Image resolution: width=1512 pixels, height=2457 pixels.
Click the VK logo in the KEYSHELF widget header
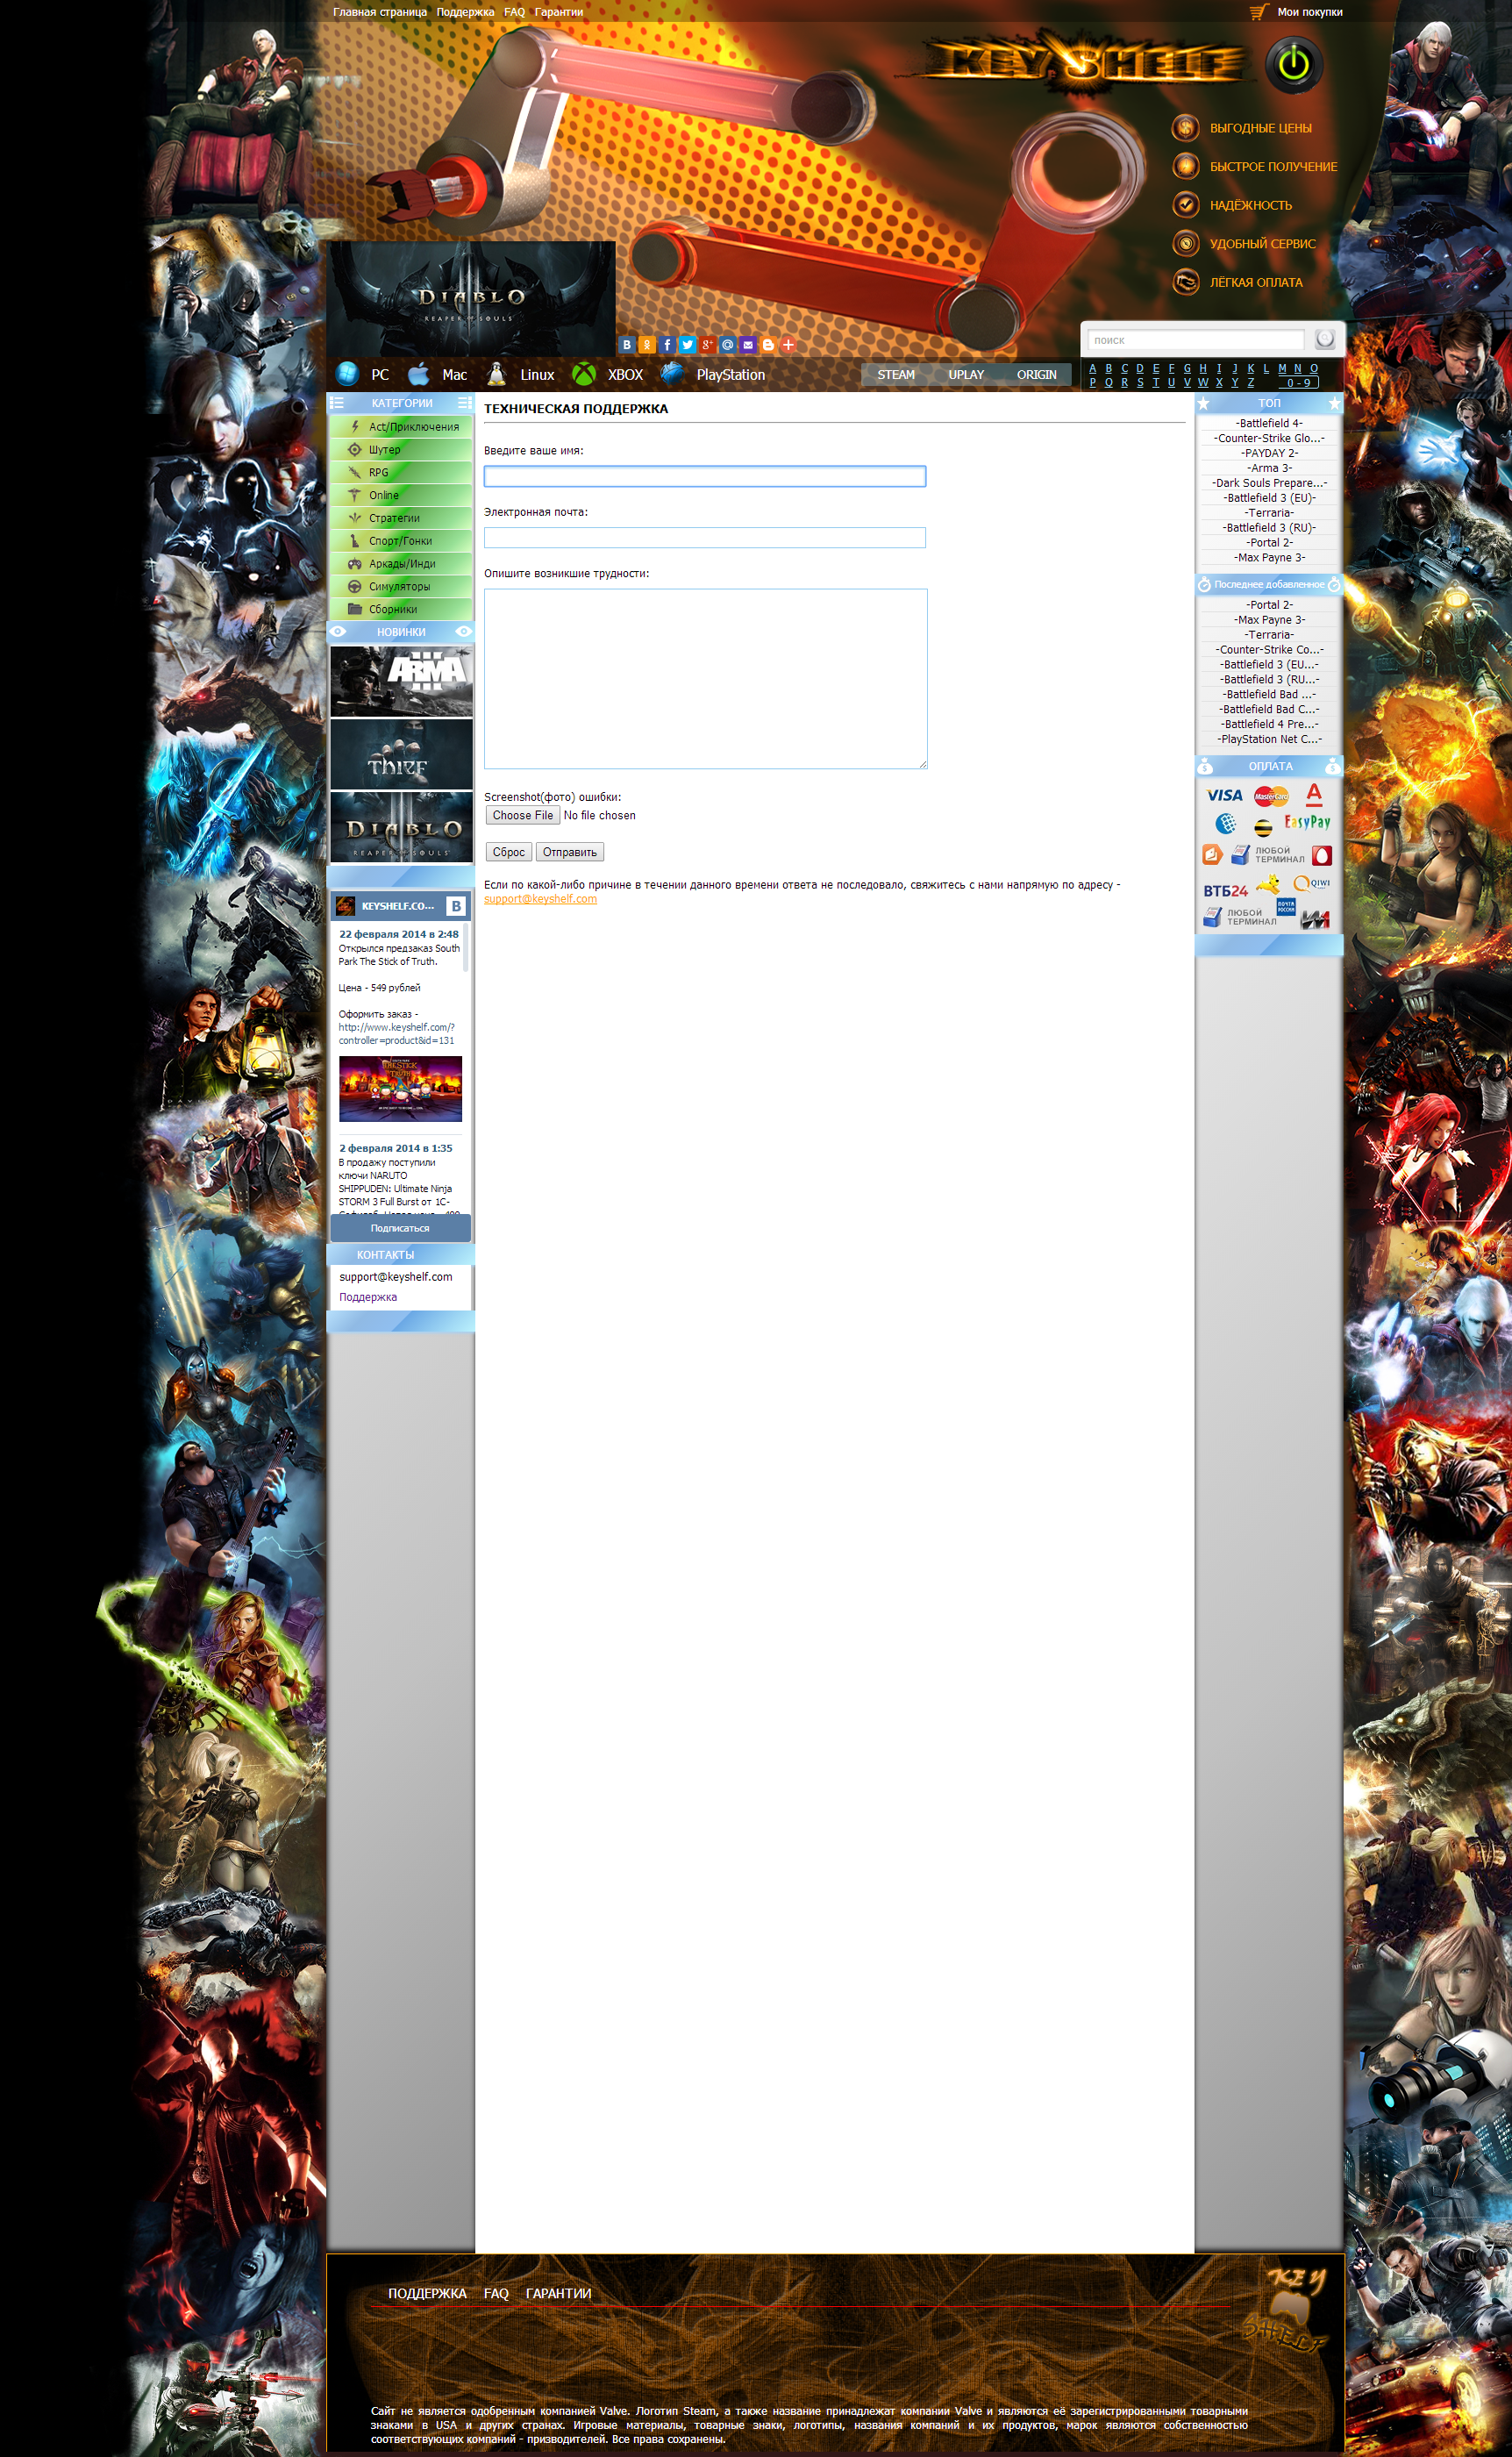(456, 906)
